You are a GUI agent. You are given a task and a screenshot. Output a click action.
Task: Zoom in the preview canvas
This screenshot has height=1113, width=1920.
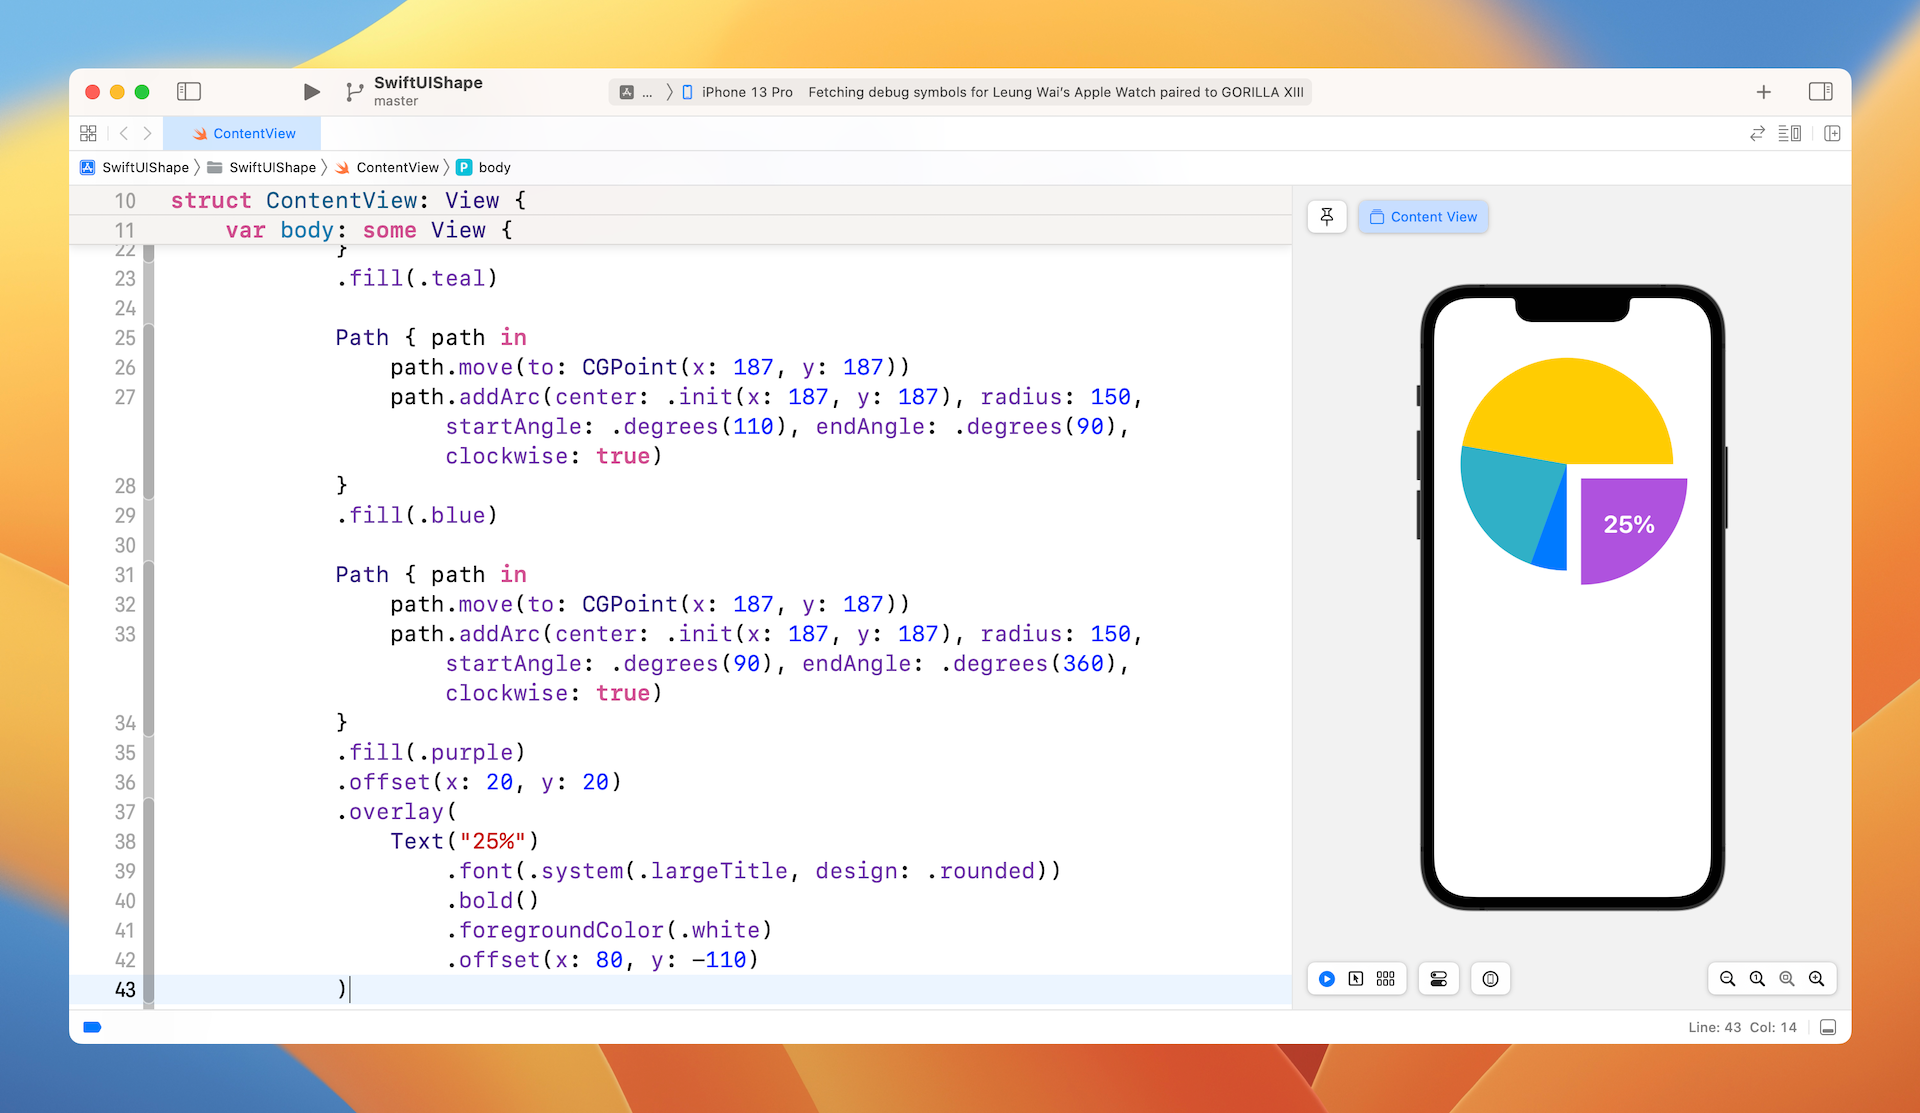tap(1817, 979)
